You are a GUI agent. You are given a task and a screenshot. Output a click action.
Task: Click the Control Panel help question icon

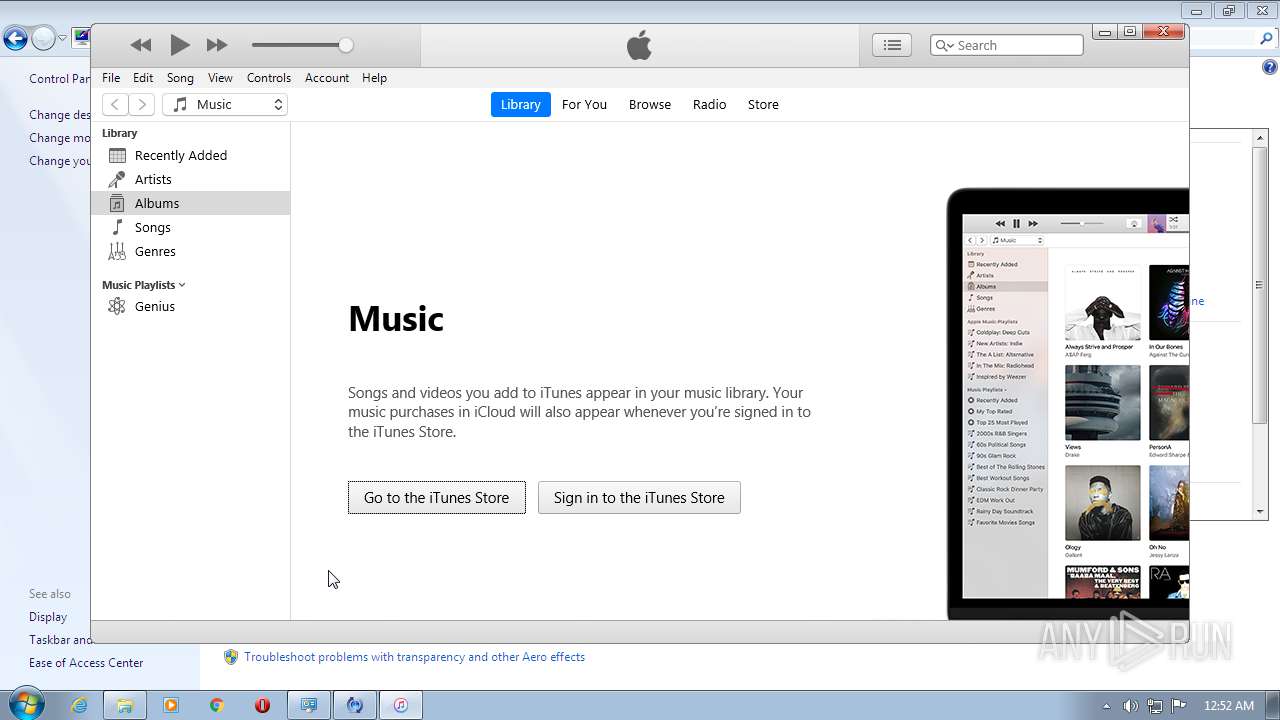1269,68
